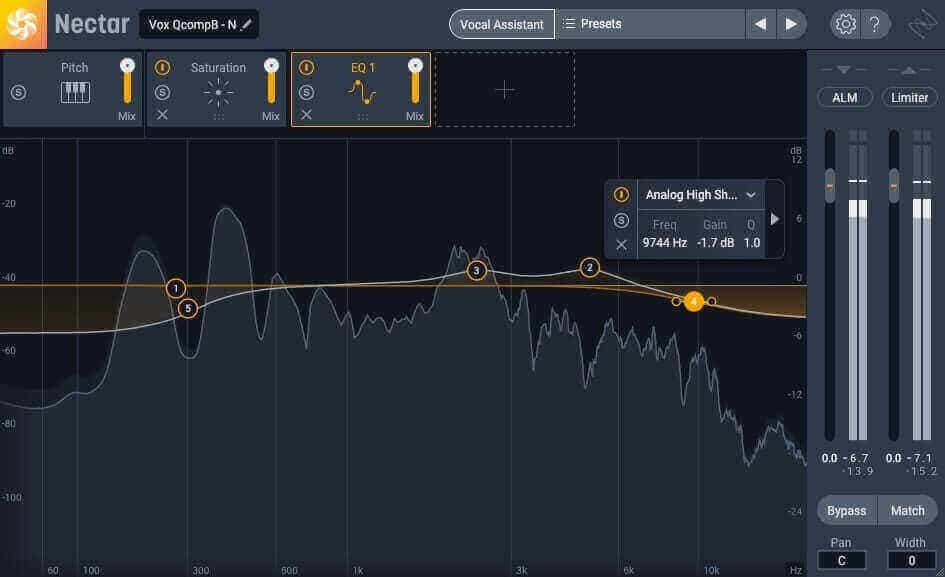Image resolution: width=945 pixels, height=577 pixels.
Task: Click the Bypass button
Action: coord(846,511)
